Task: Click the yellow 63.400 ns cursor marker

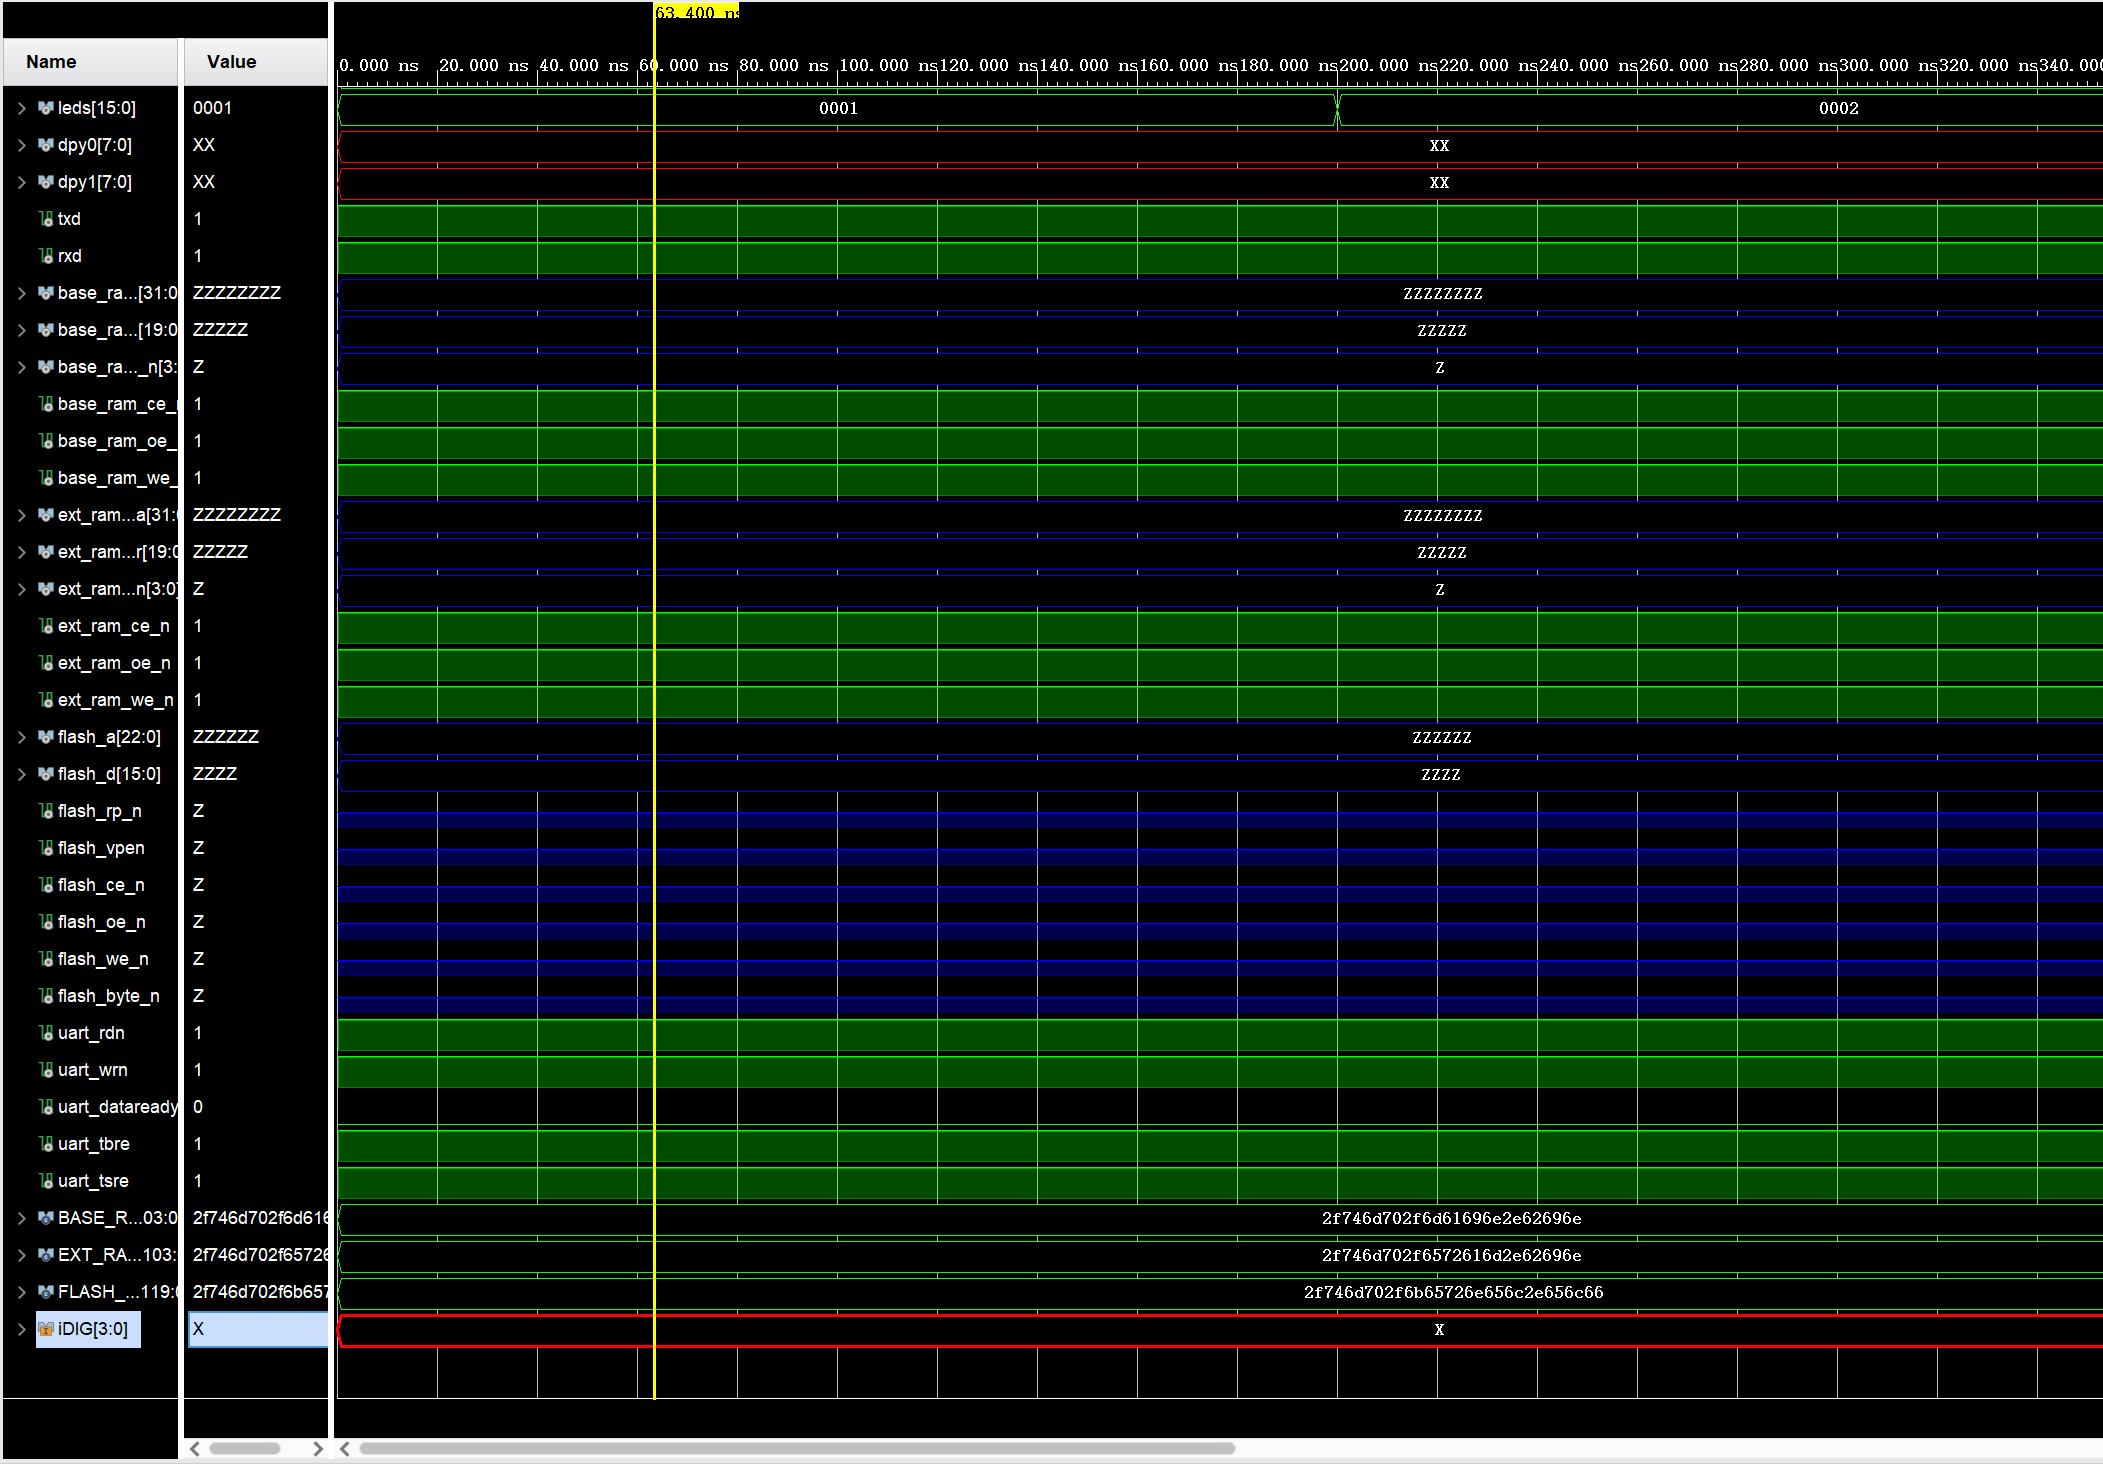Action: point(695,12)
